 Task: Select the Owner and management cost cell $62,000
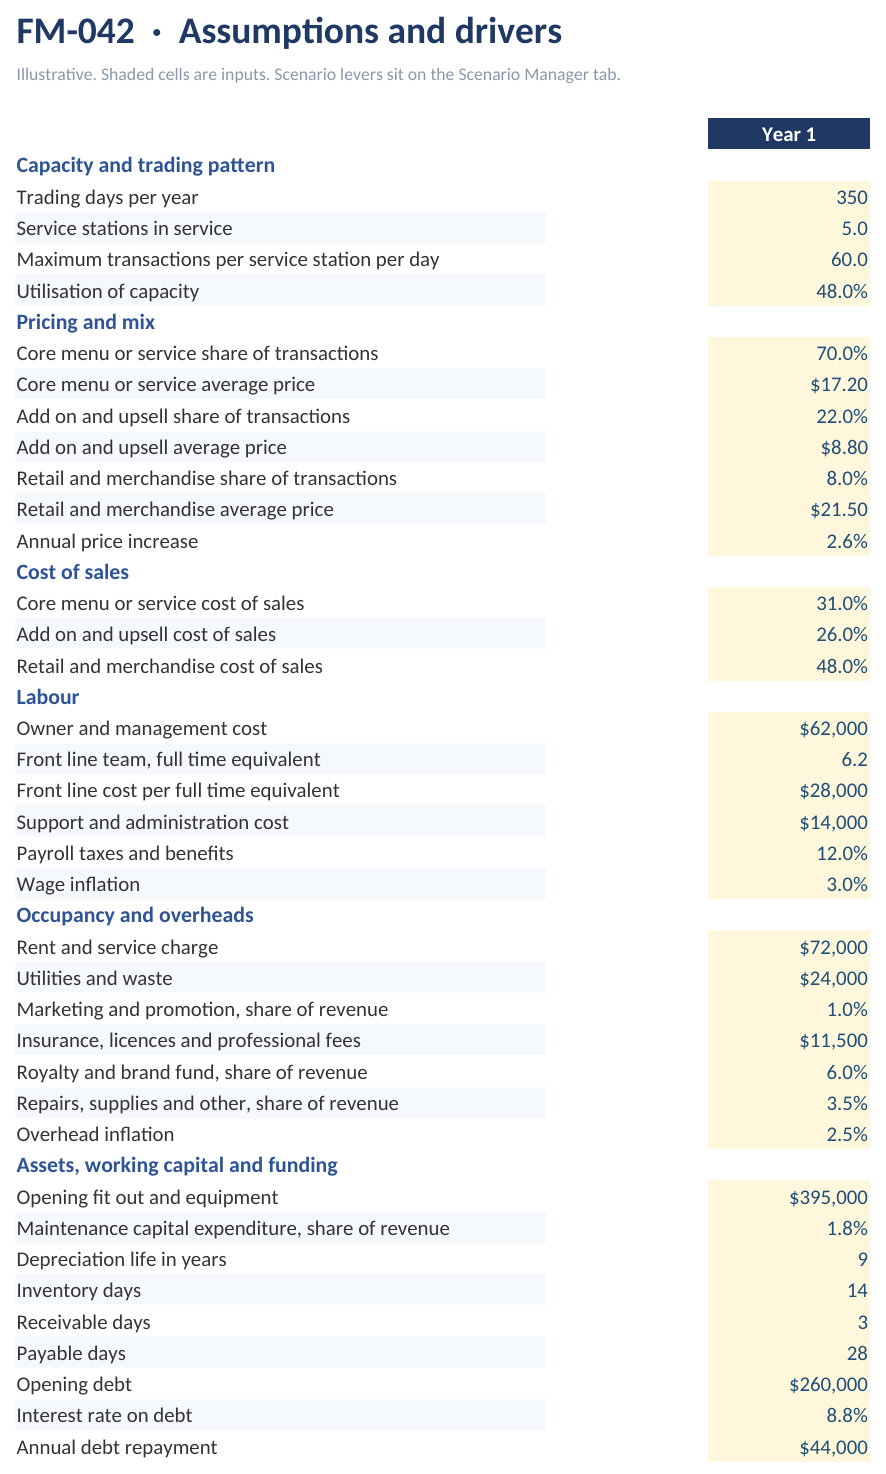coord(789,728)
